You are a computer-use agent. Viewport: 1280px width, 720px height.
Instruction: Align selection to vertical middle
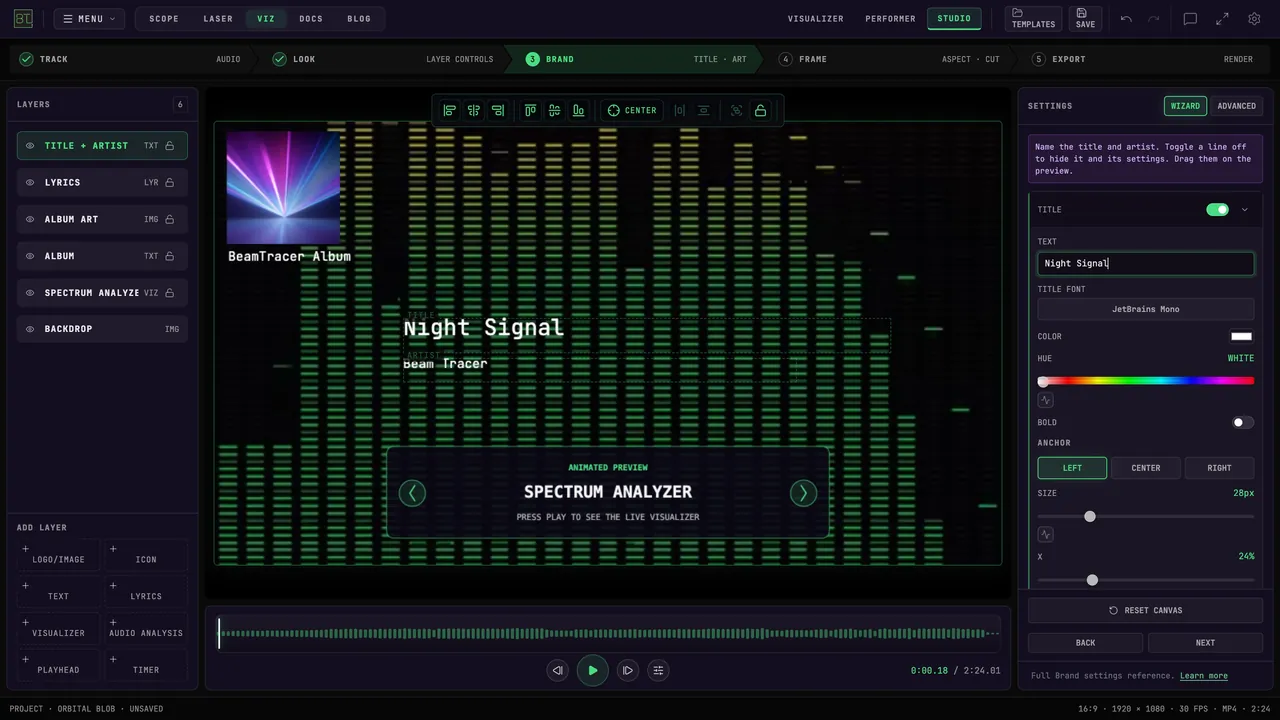click(x=554, y=110)
